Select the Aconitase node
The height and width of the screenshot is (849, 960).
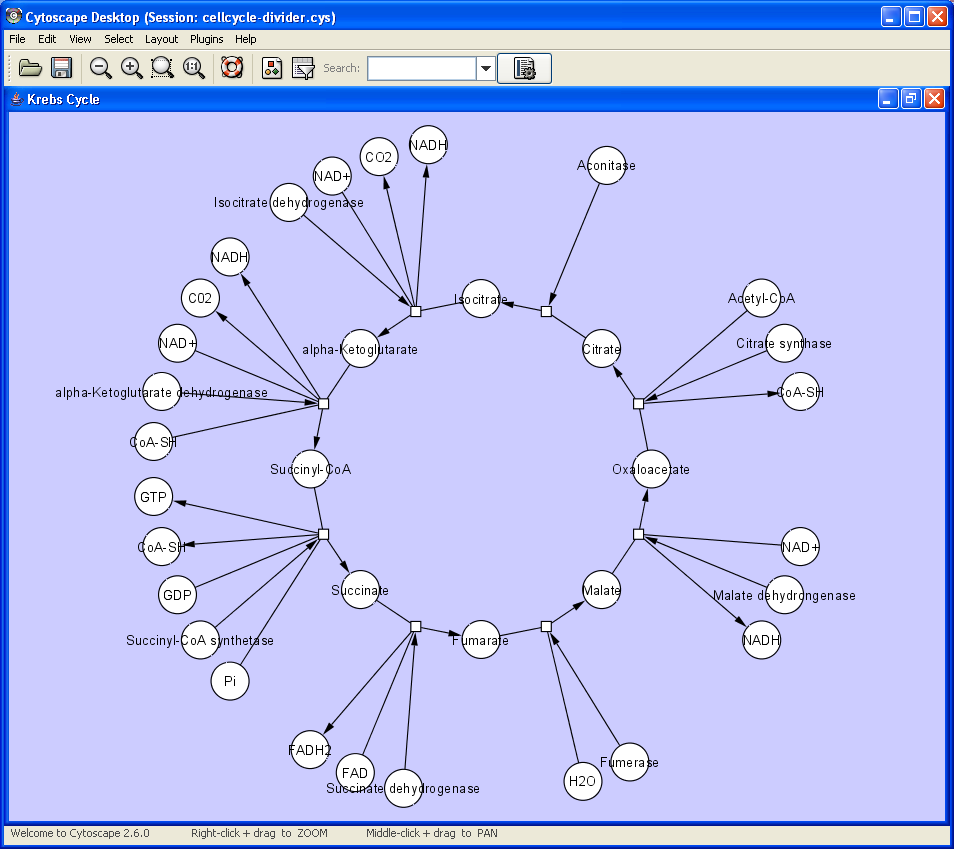pyautogui.click(x=606, y=166)
